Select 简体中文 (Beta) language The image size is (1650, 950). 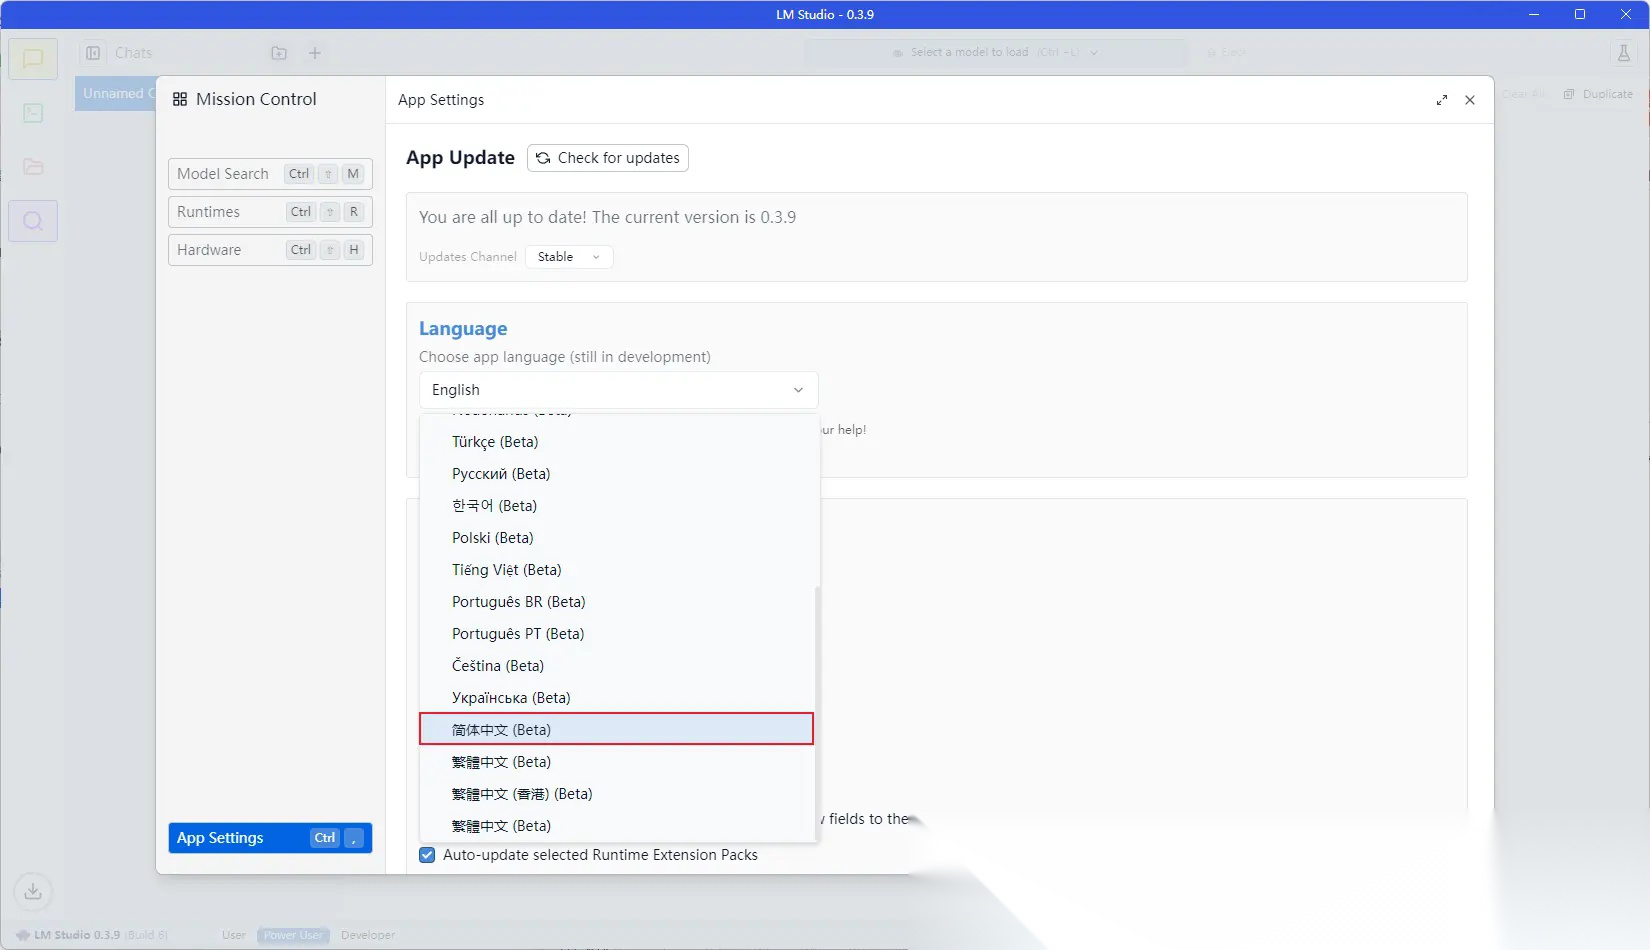[616, 729]
